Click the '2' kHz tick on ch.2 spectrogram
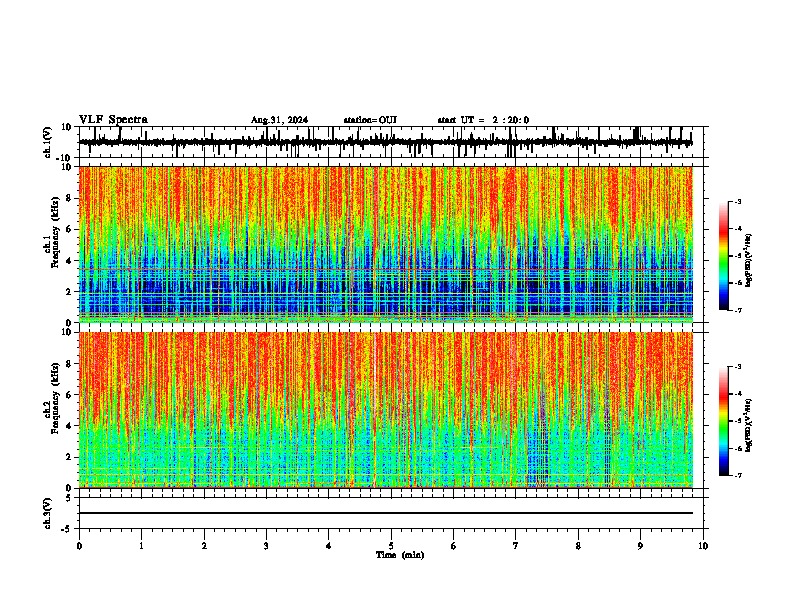The width and height of the screenshot is (792, 612). click(70, 457)
